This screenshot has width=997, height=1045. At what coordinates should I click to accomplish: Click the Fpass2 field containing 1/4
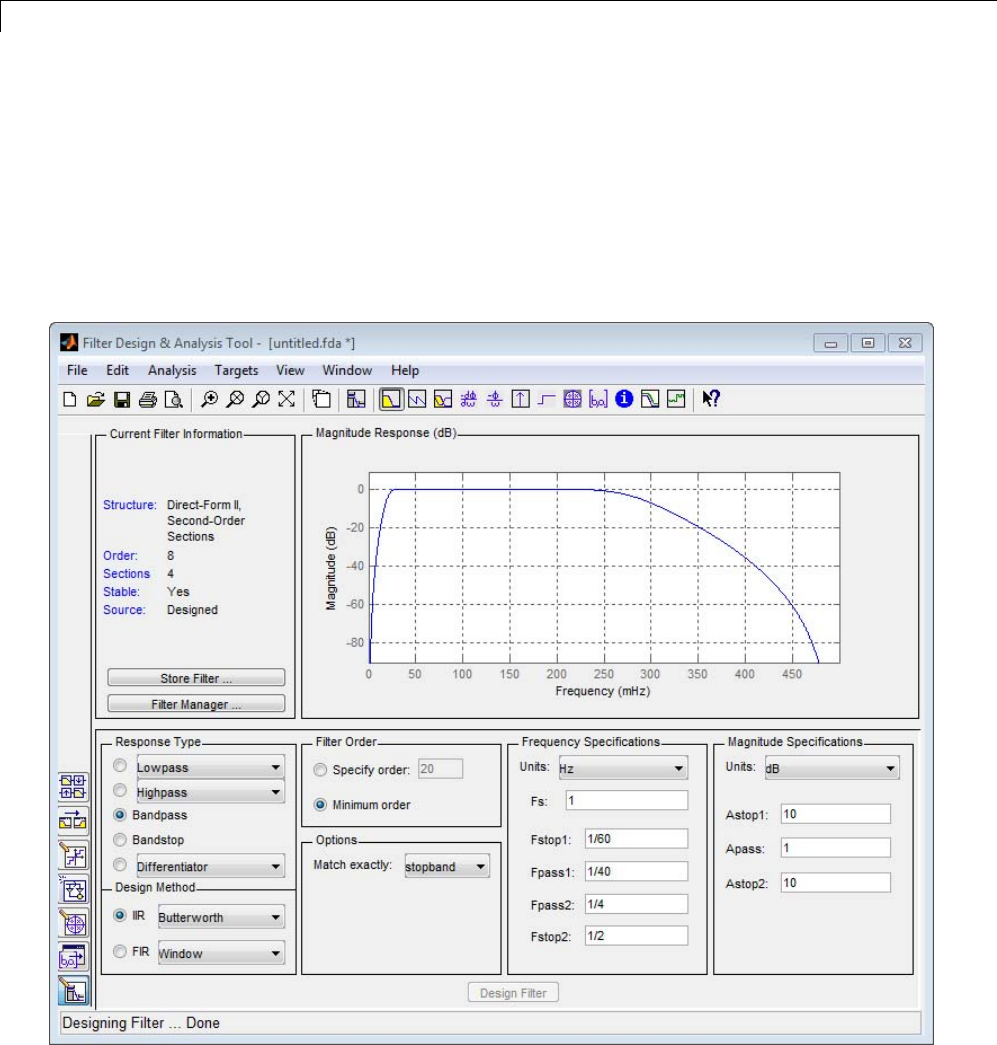click(636, 904)
